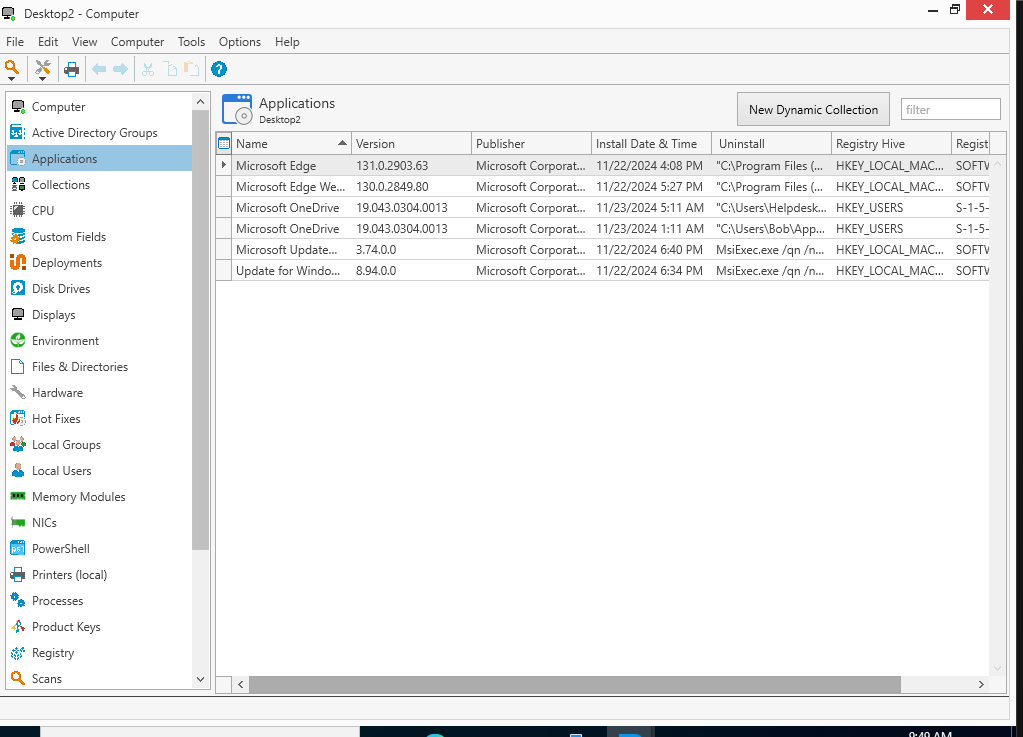This screenshot has width=1023, height=737.
Task: Click the Memory Modules icon
Action: click(x=18, y=496)
